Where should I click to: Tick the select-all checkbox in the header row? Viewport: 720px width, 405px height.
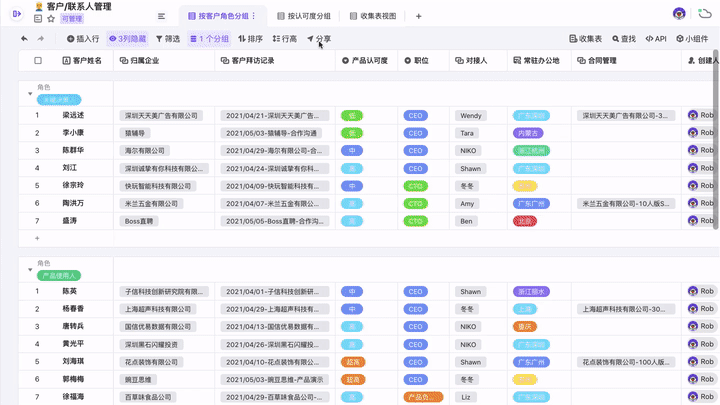(38, 61)
